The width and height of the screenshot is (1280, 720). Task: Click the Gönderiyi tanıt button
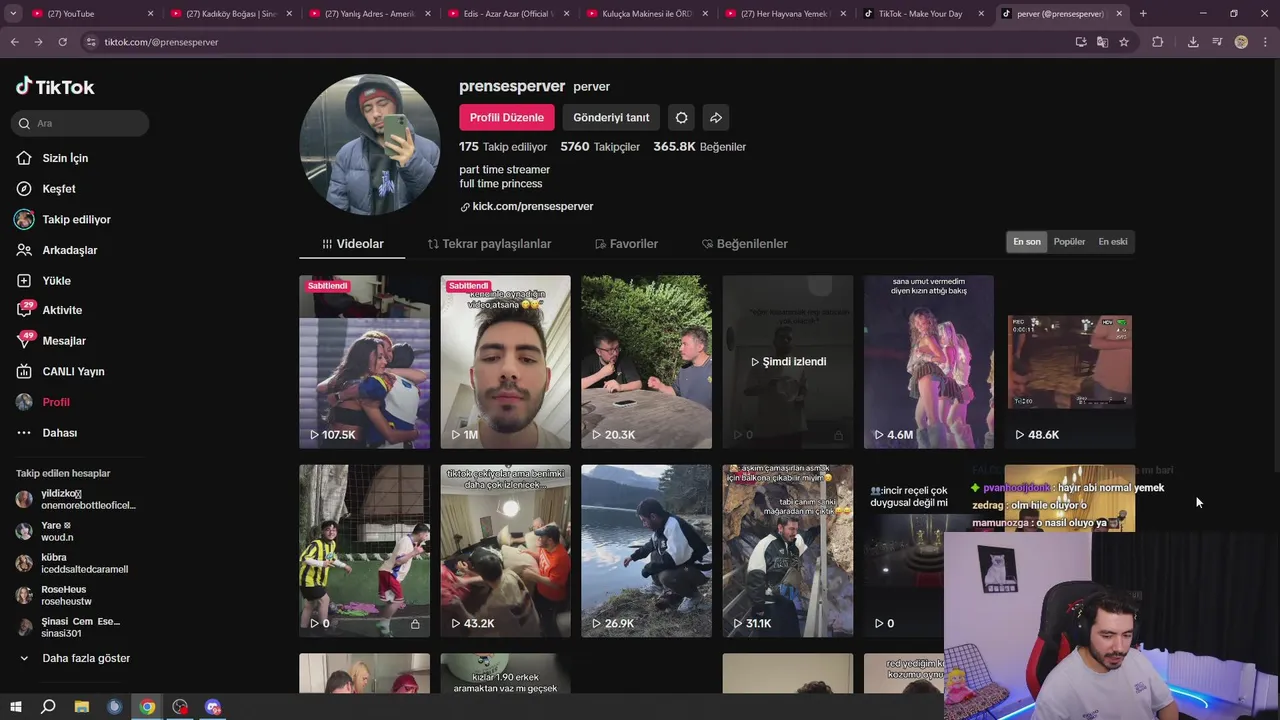(x=611, y=118)
